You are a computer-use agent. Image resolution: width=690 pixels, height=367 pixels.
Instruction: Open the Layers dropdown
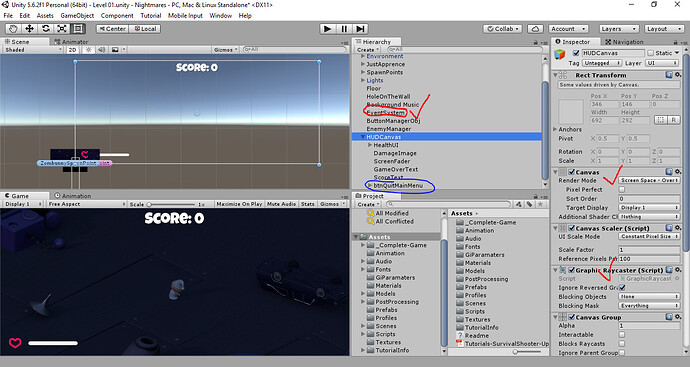(619, 29)
